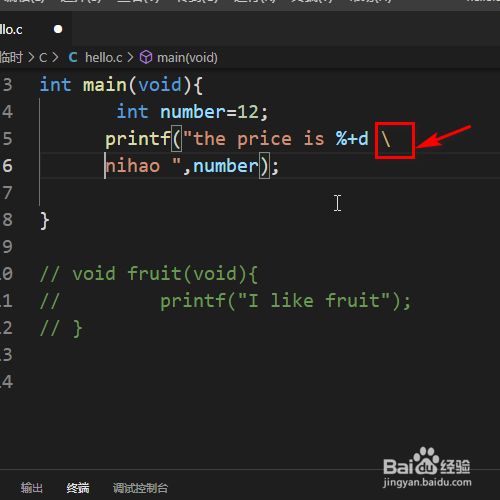The image size is (500, 500).
Task: Click the closing brace on line 8
Action: coord(45,220)
